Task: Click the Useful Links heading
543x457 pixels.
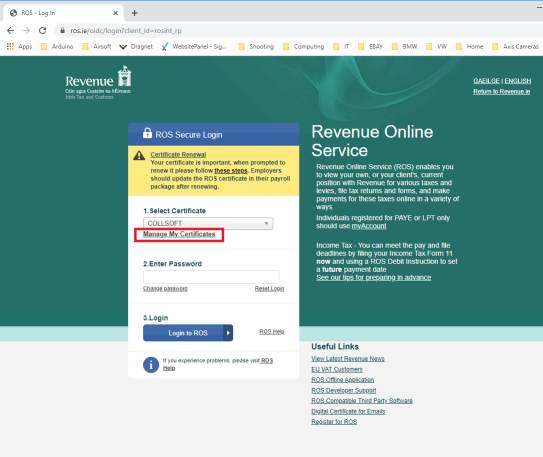Action: [x=335, y=347]
